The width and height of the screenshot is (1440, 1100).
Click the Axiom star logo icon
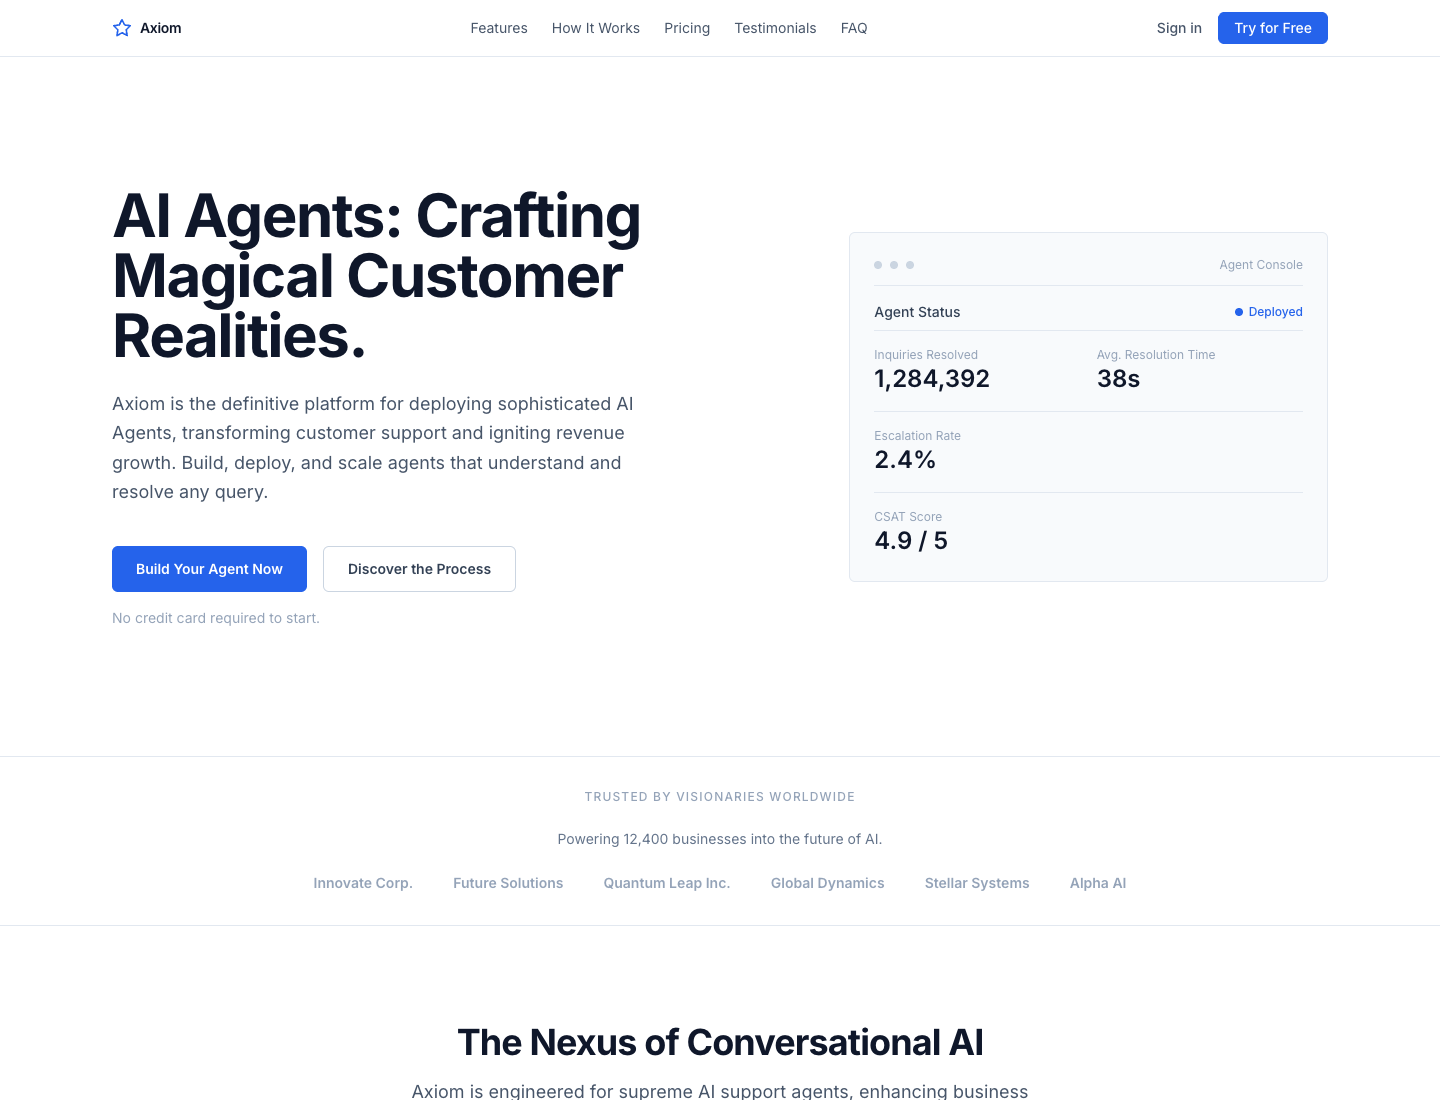point(122,28)
